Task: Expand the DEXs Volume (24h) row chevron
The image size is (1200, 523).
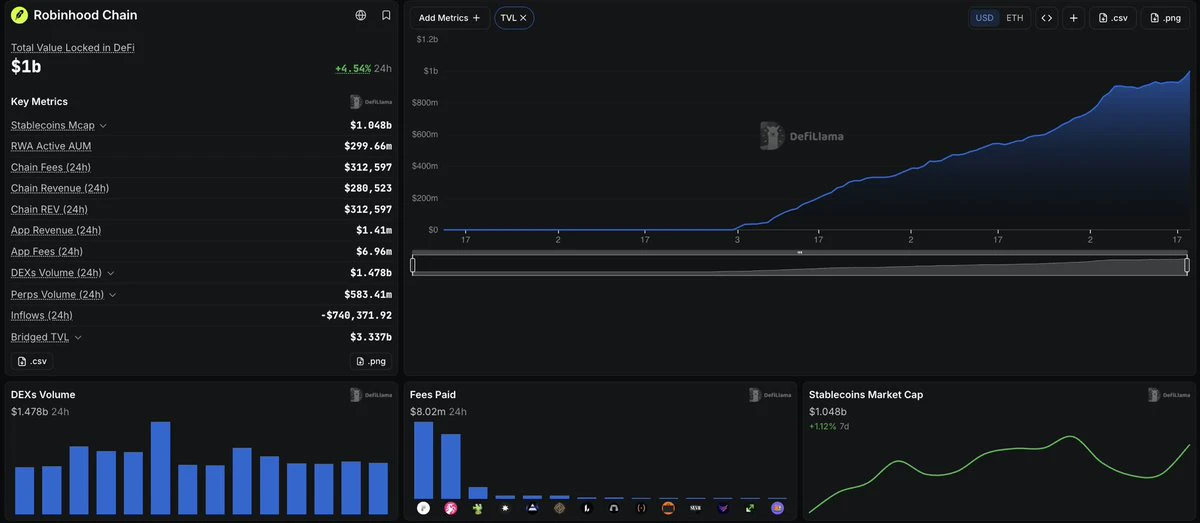Action: pos(110,273)
